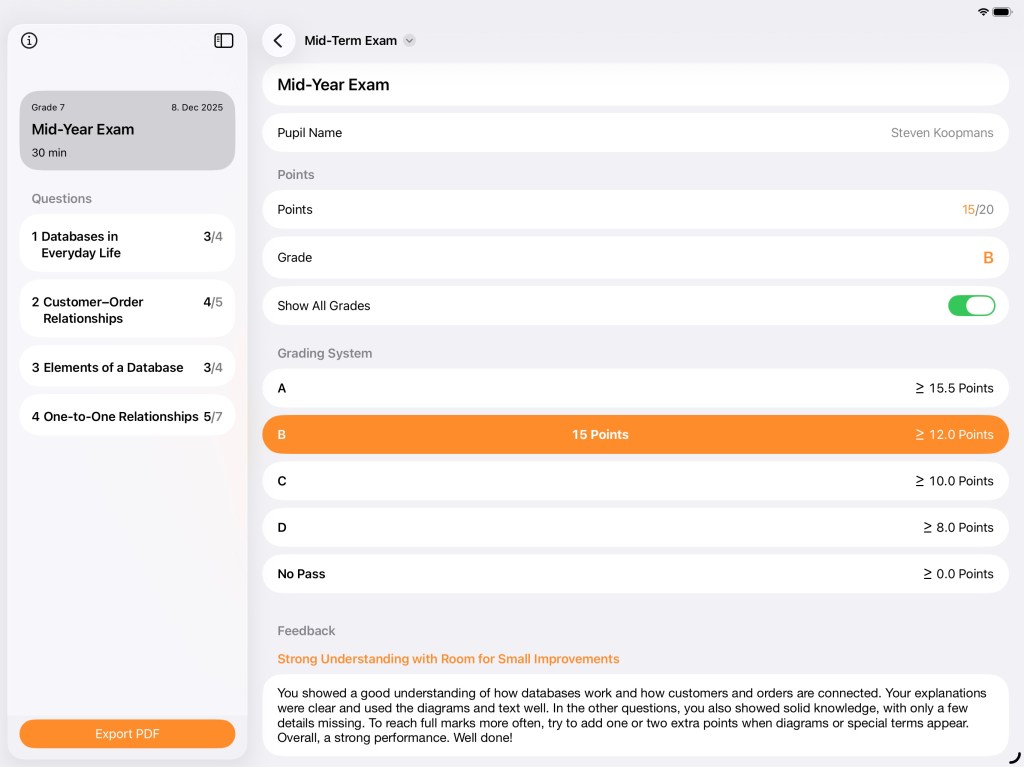The image size is (1024, 767).
Task: Select the Mid-Year Exam summary card
Action: [x=127, y=130]
